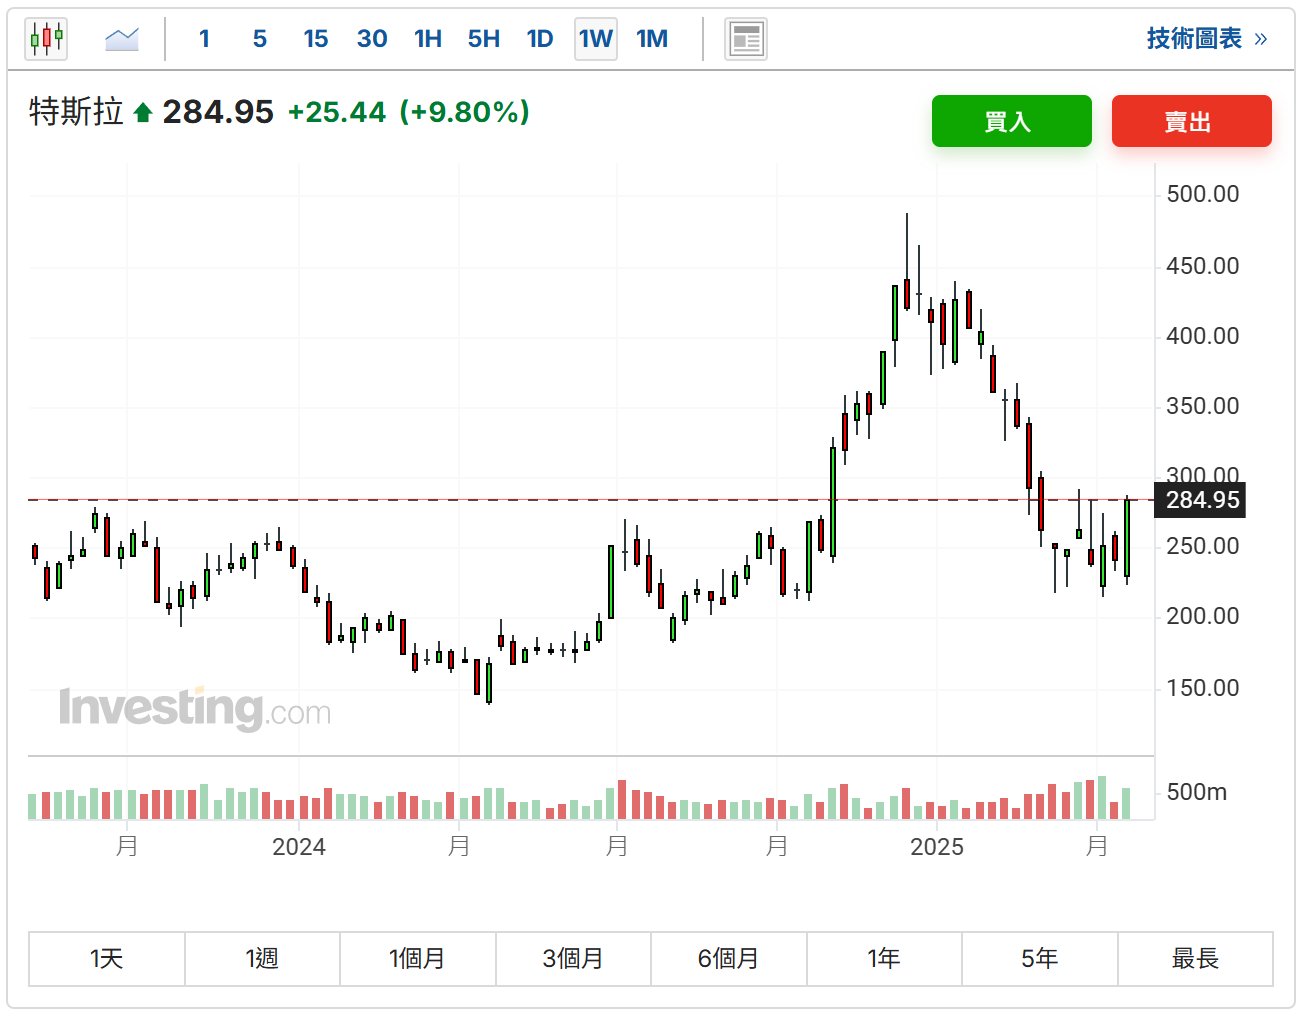This screenshot has width=1301, height=1017.
Task: Select the candlestick chart type icon
Action: pyautogui.click(x=46, y=39)
